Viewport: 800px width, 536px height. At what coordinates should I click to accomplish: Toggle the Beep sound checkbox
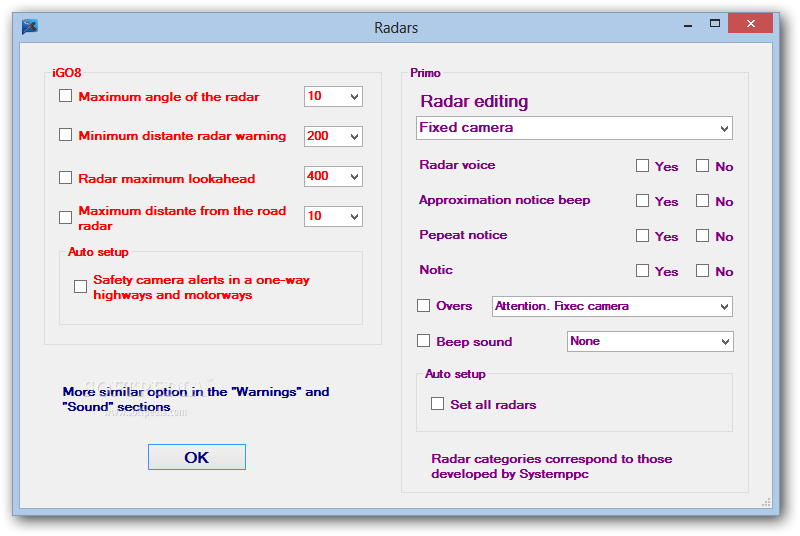tap(423, 341)
